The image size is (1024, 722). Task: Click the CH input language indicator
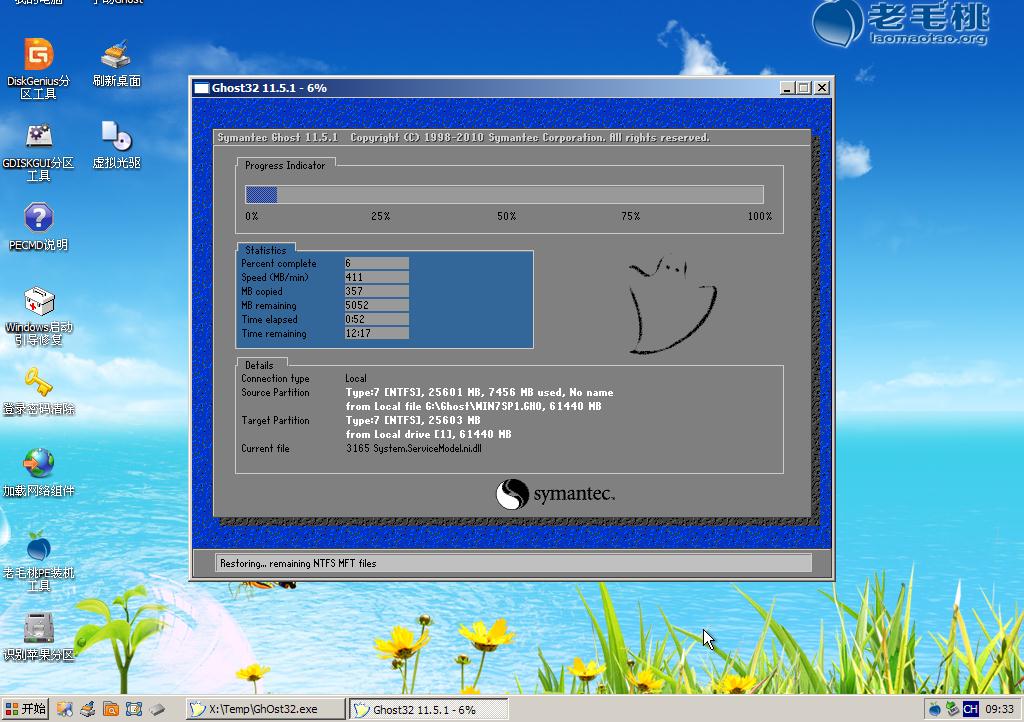(969, 709)
